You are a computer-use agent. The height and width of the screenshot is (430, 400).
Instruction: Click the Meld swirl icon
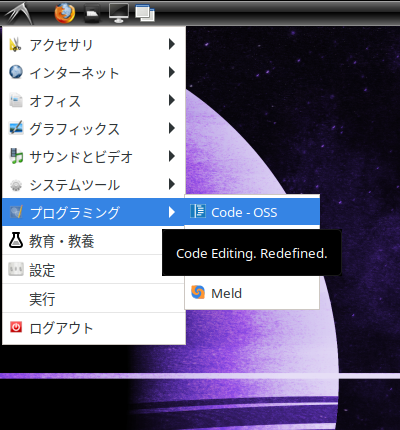(x=198, y=293)
